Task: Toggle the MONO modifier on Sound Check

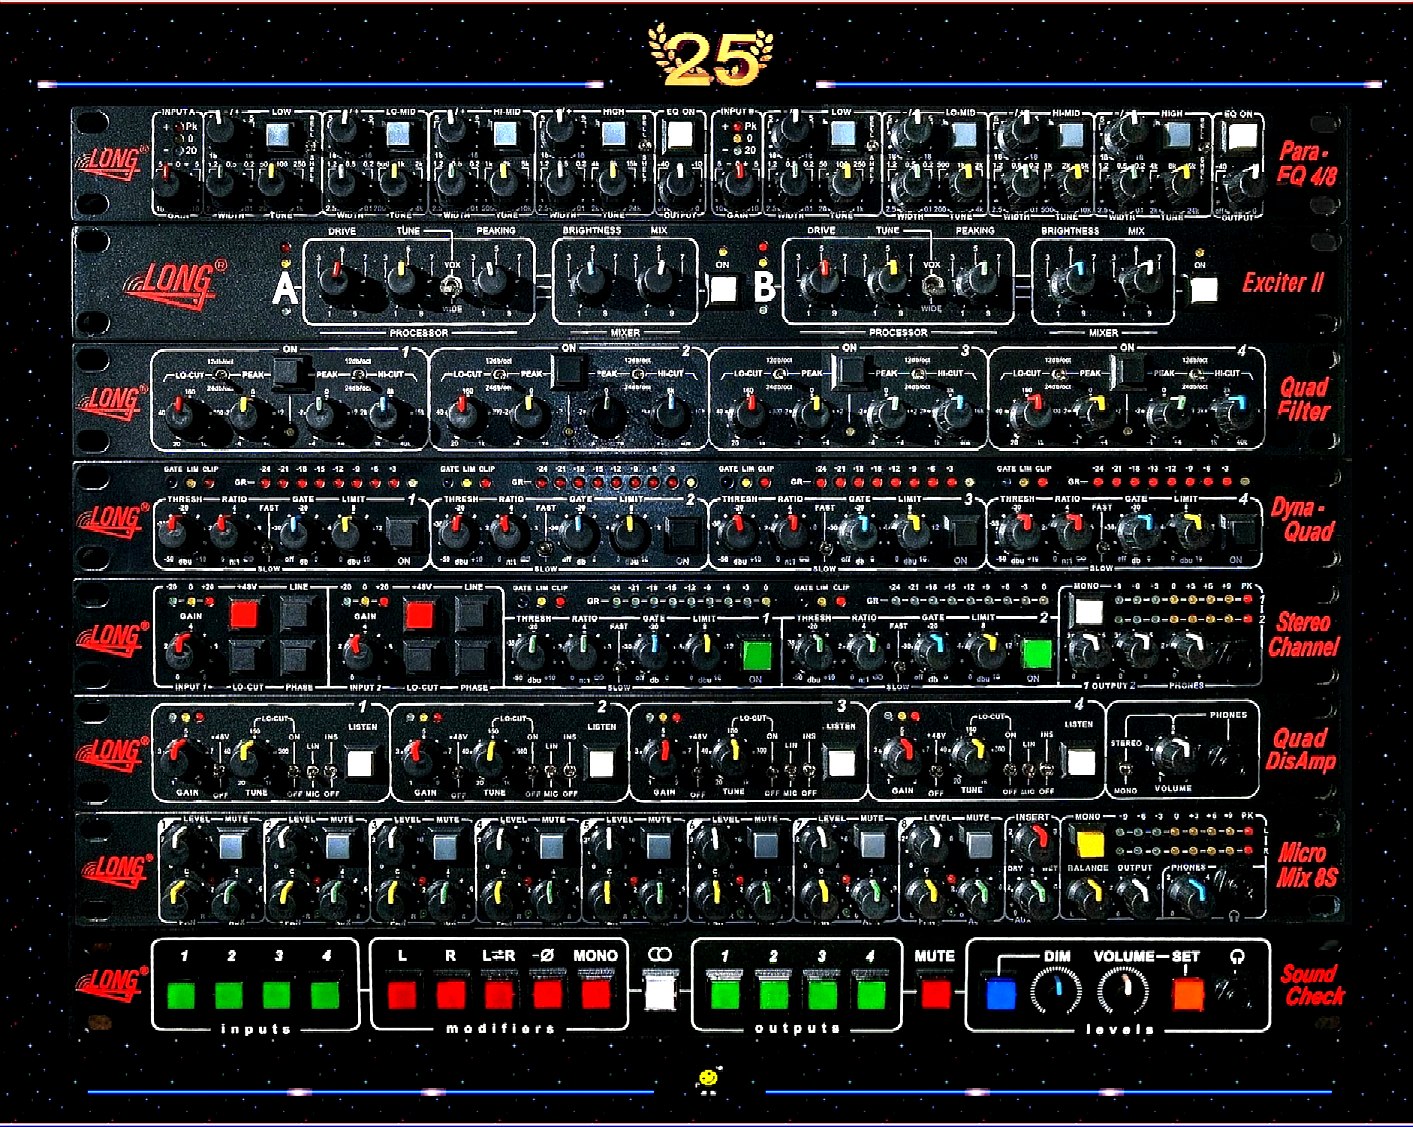Action: [596, 994]
